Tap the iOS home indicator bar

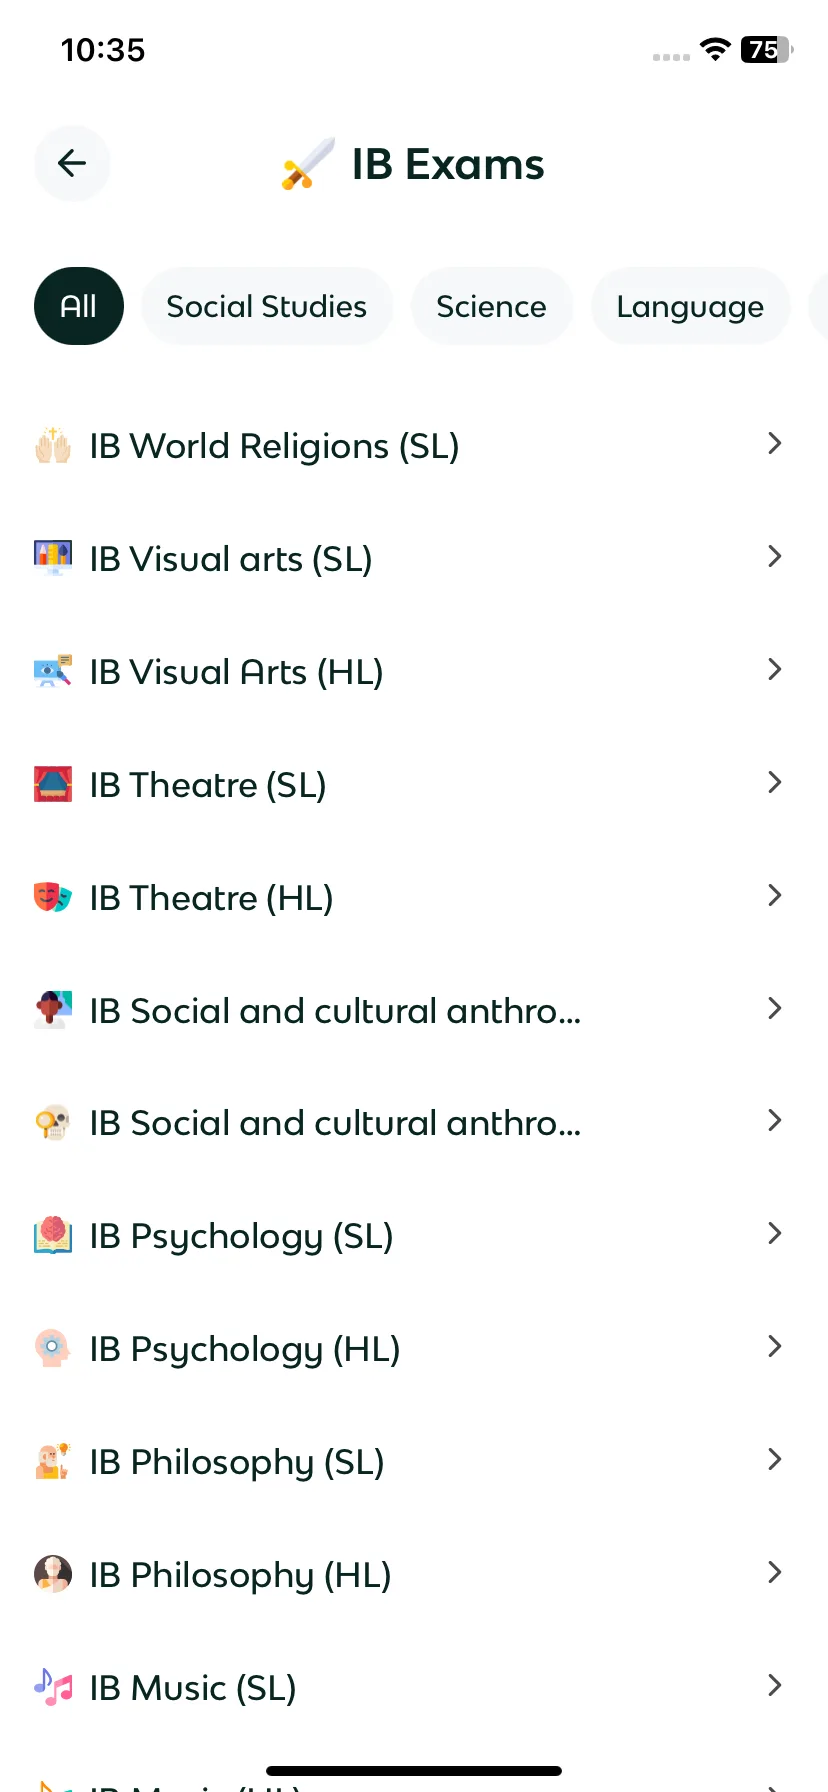pyautogui.click(x=414, y=1771)
